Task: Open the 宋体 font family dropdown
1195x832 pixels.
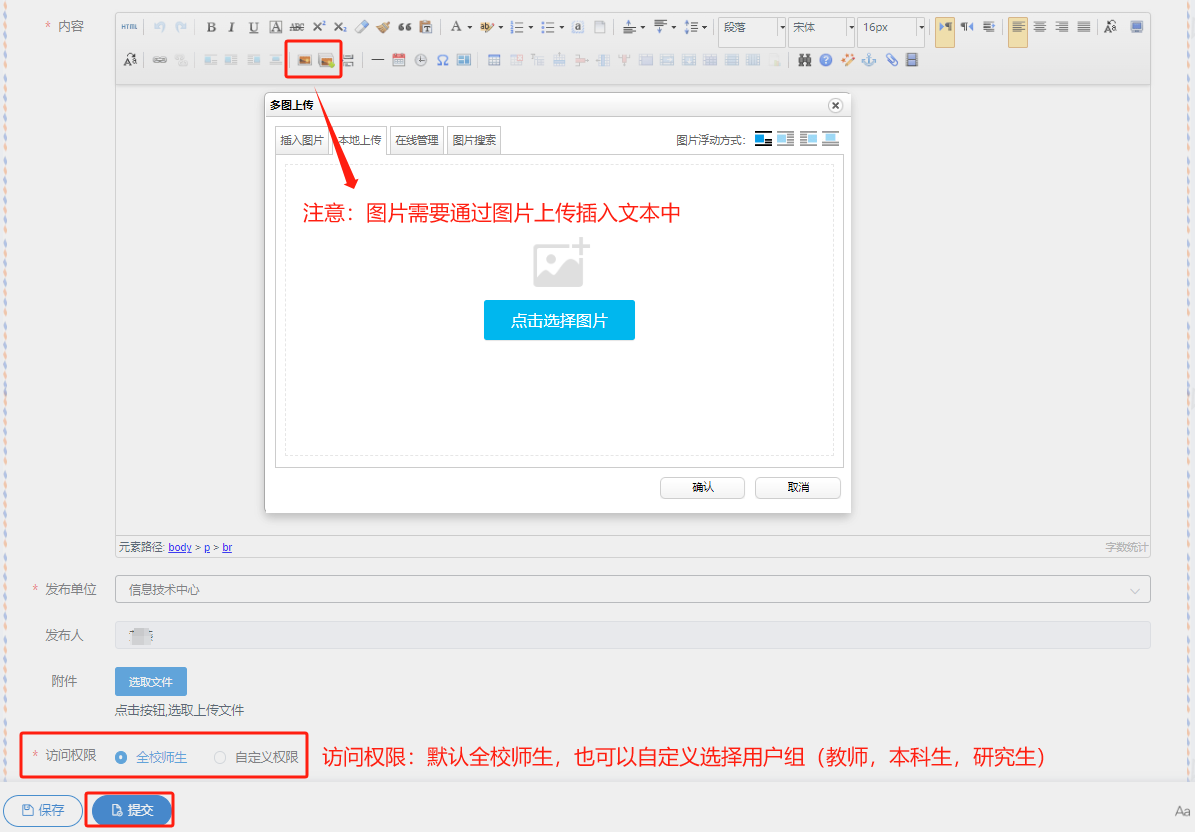Action: pyautogui.click(x=821, y=27)
